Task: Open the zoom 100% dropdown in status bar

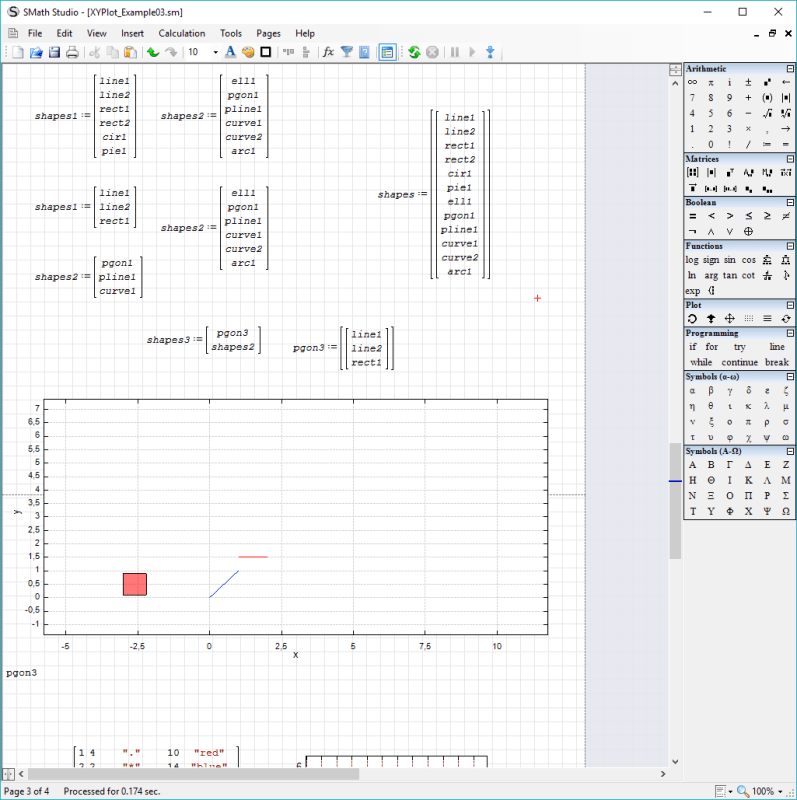Action: (x=780, y=792)
